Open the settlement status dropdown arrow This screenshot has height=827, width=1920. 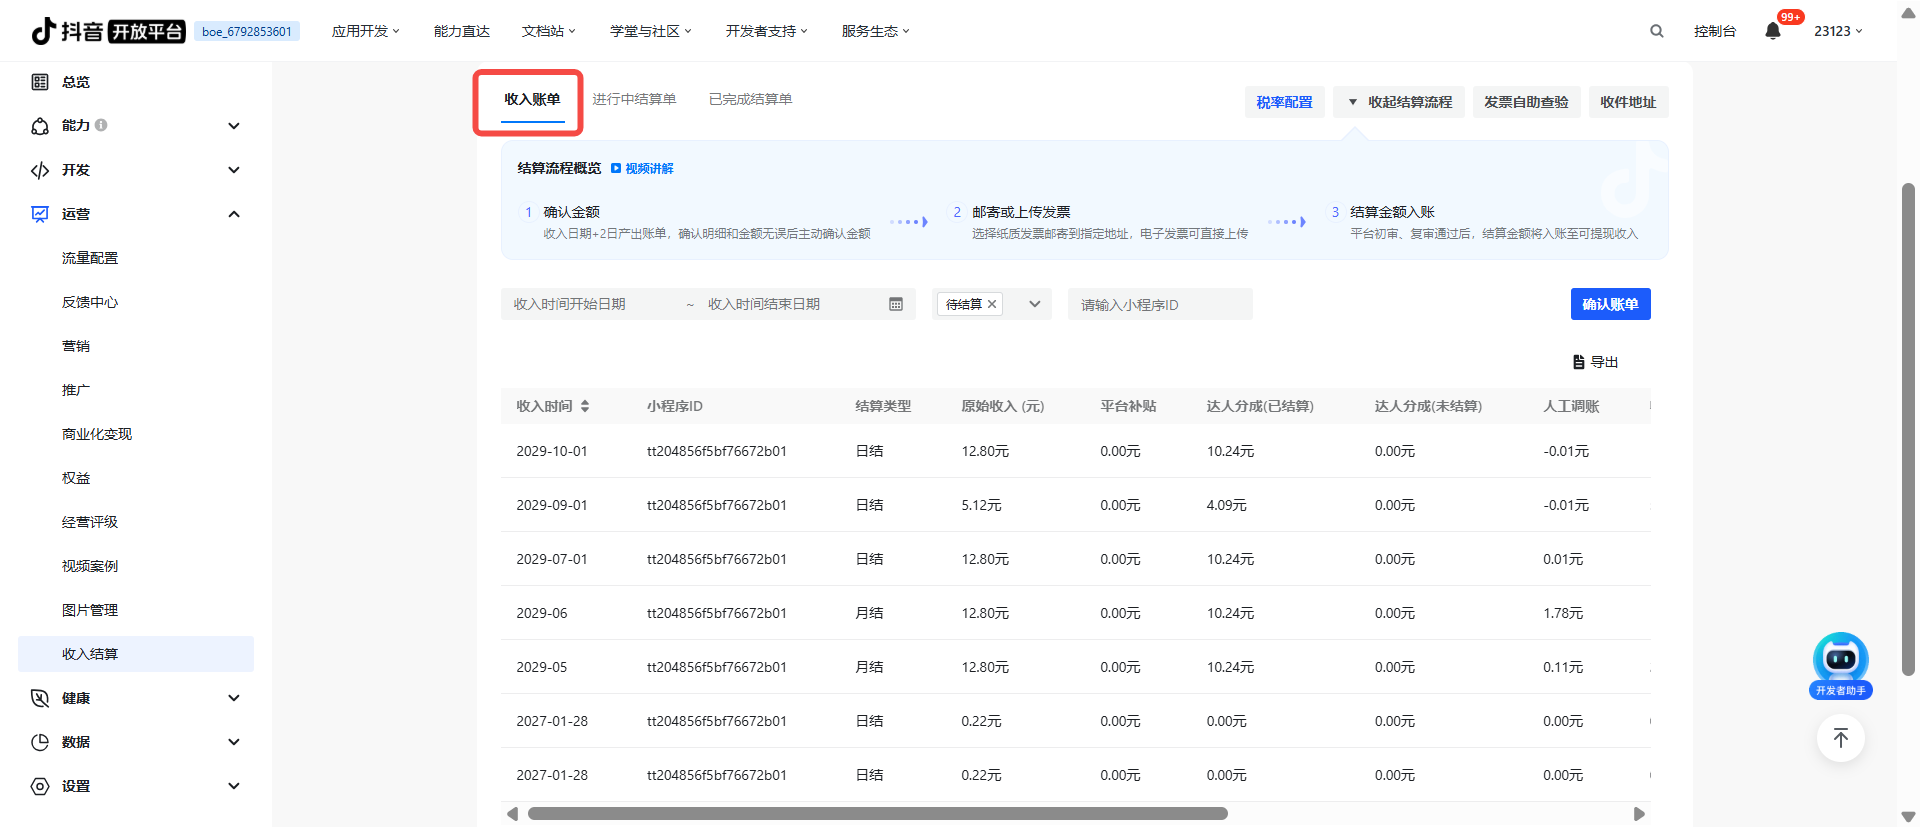pyautogui.click(x=1035, y=304)
